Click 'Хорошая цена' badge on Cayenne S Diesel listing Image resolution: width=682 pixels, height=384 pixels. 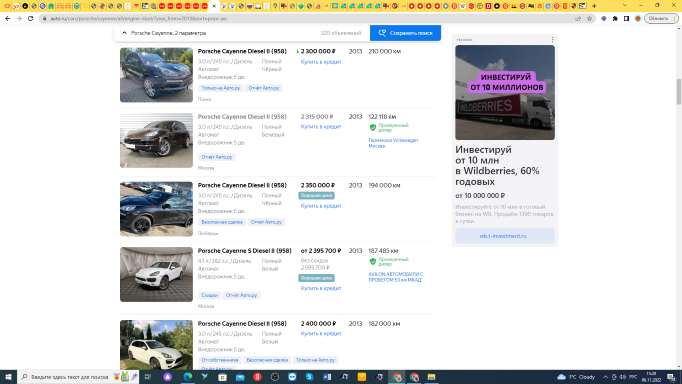pos(316,278)
